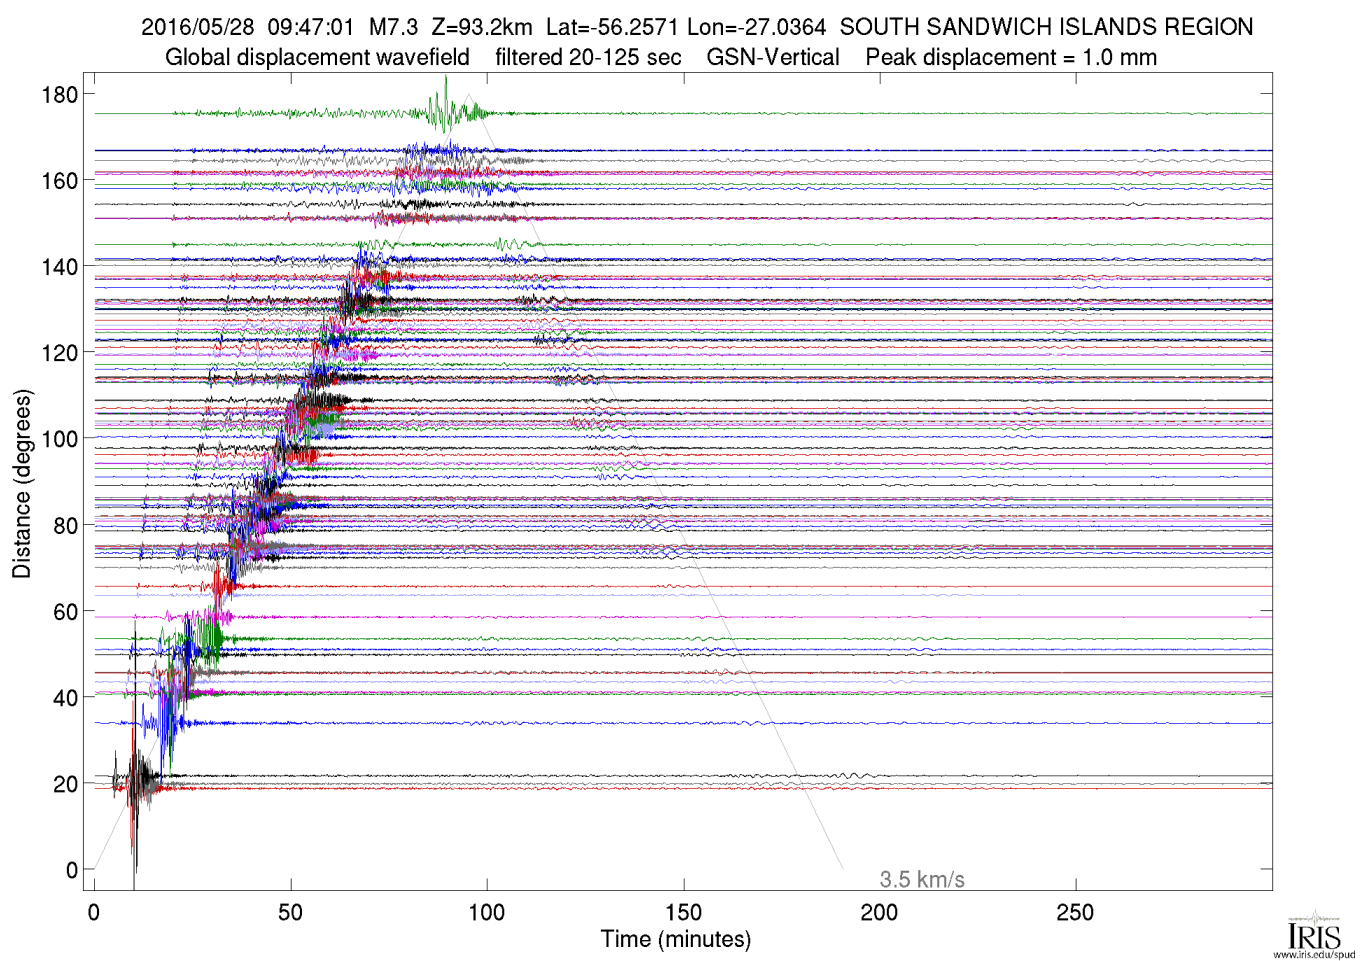This screenshot has width=1362, height=961.
Task: Click the 20 tick on distance axis
Action: point(65,784)
